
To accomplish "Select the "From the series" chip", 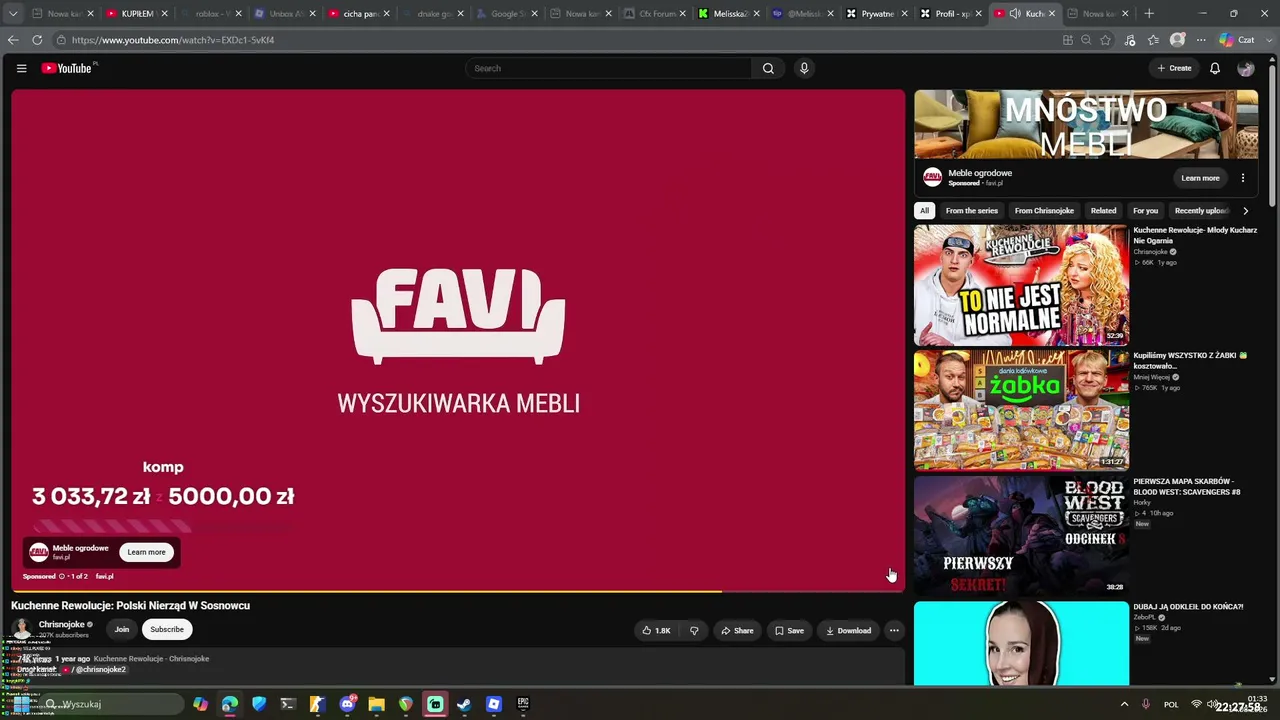I will pyautogui.click(x=972, y=211).
